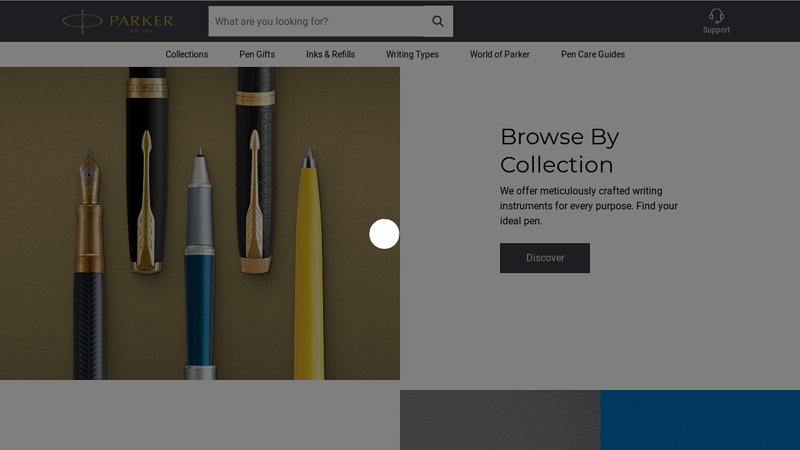
Task: Expand the Inks & Refills menu
Action: click(x=330, y=54)
